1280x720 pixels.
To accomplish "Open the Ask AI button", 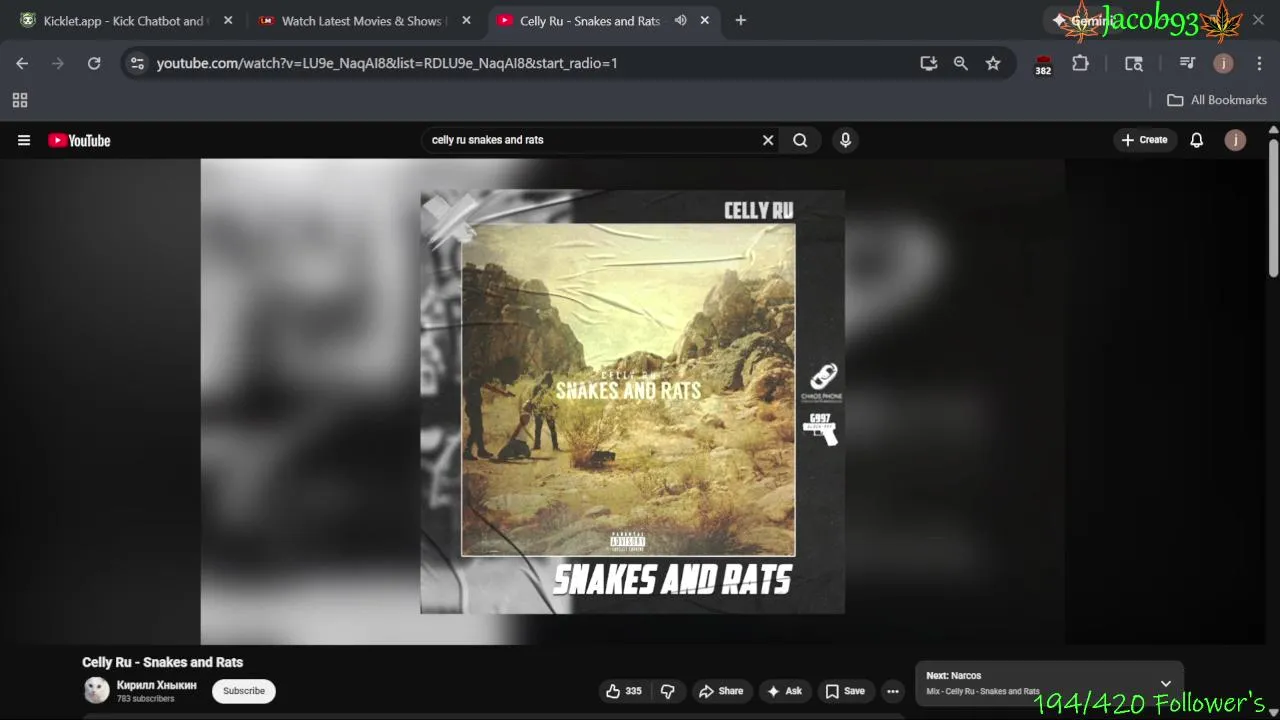I will point(784,691).
